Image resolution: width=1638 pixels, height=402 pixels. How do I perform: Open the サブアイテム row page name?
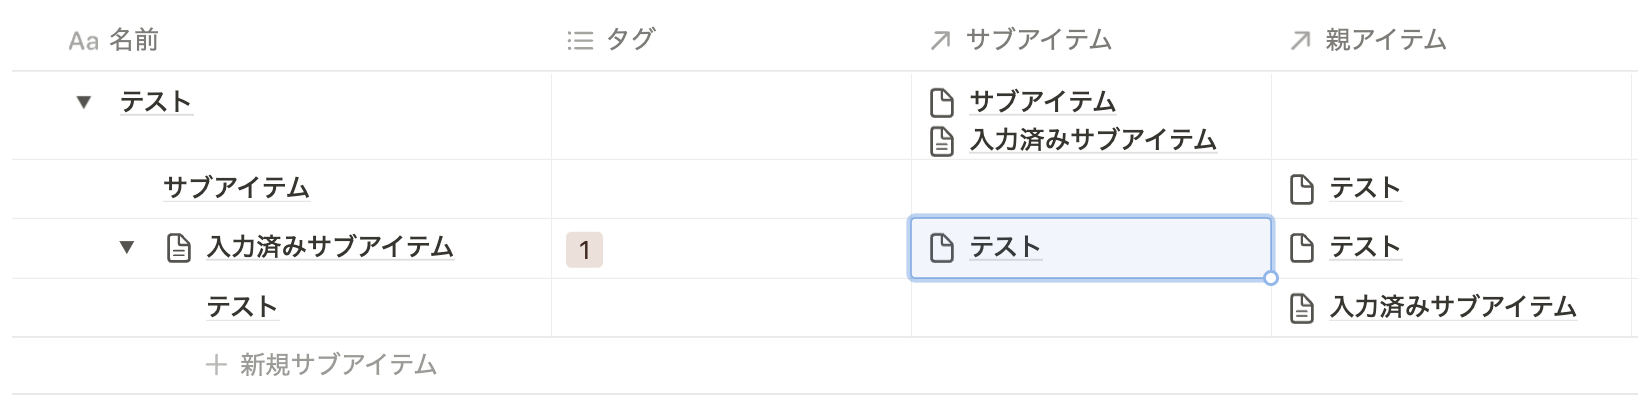pos(237,188)
